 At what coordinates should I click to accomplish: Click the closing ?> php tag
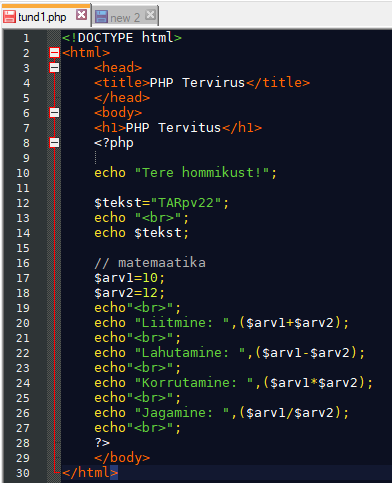point(102,443)
